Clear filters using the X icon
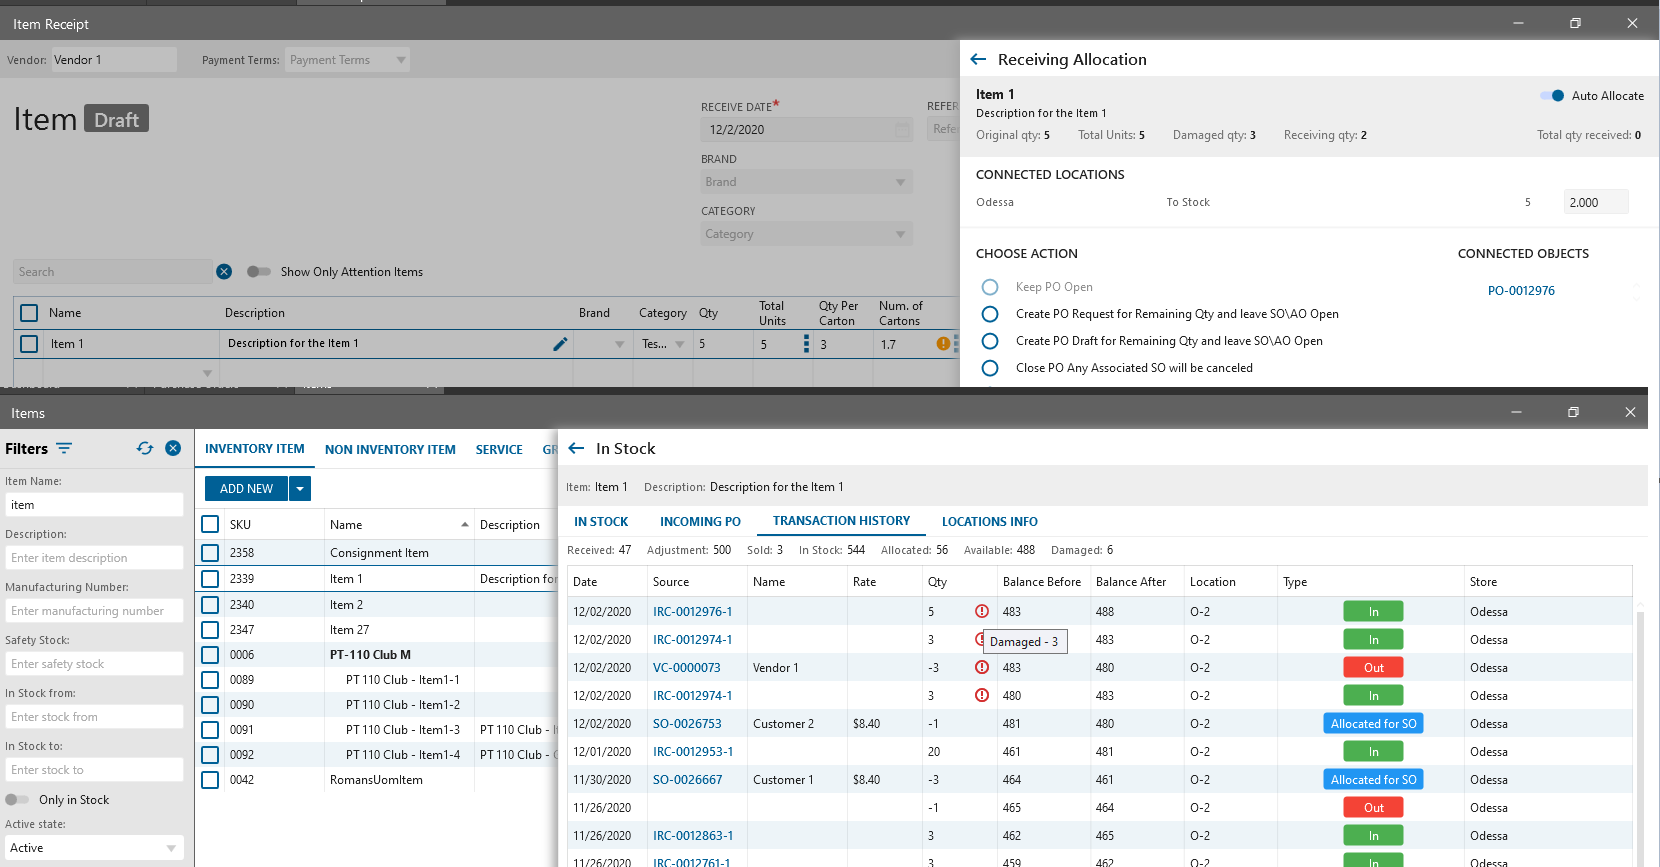The image size is (1660, 867). 173,449
